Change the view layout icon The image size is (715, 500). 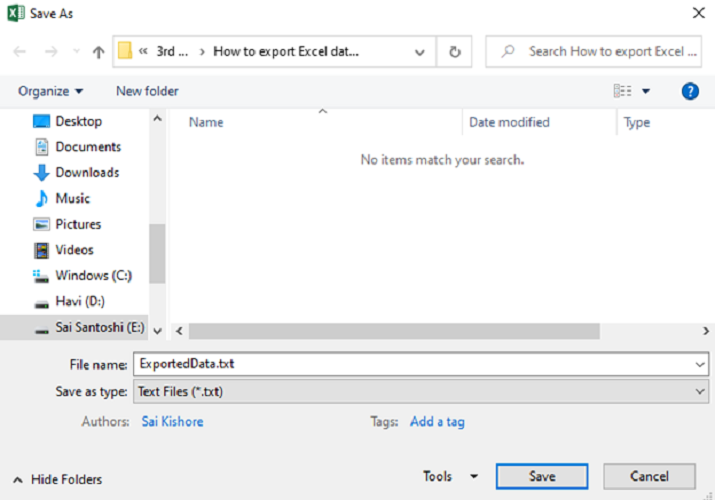click(622, 91)
